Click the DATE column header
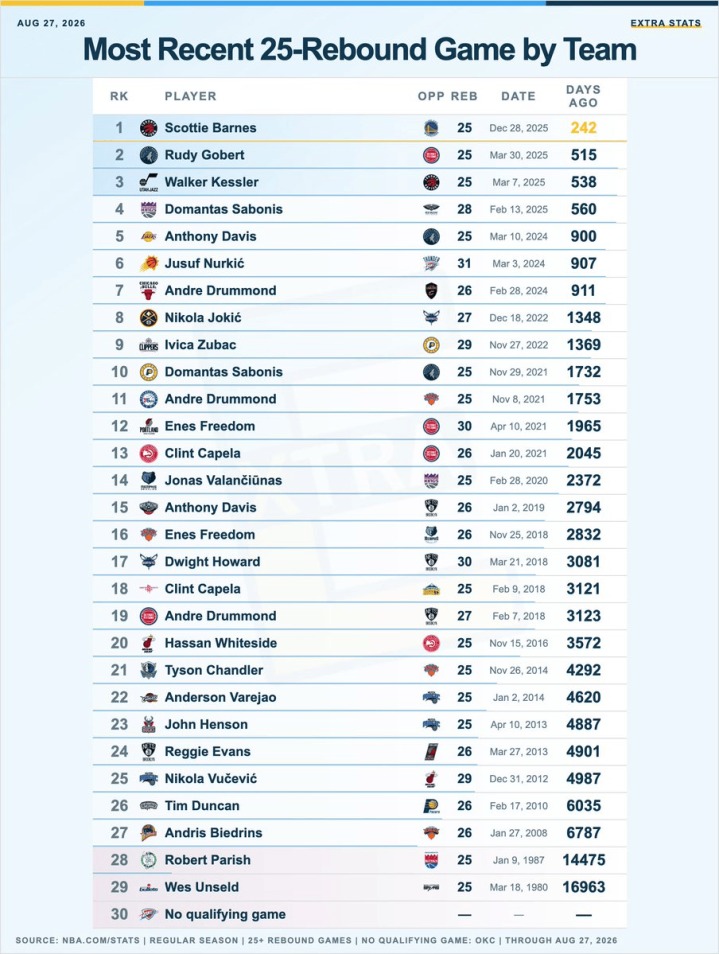719x954 pixels. pyautogui.click(x=518, y=96)
